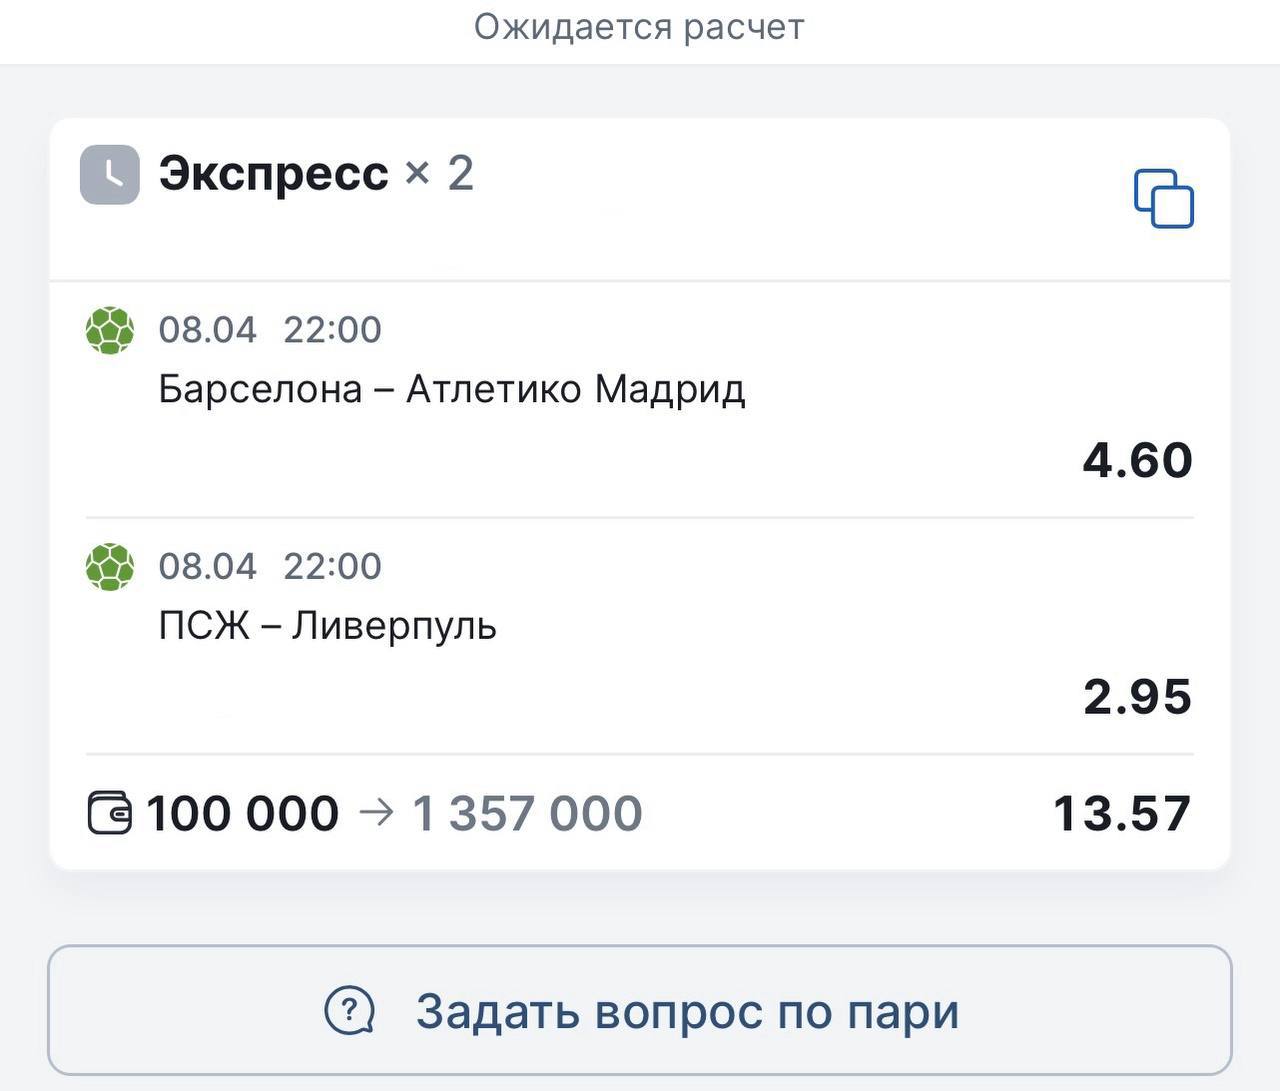Click the pending clock status icon
The width and height of the screenshot is (1280, 1091).
110,175
